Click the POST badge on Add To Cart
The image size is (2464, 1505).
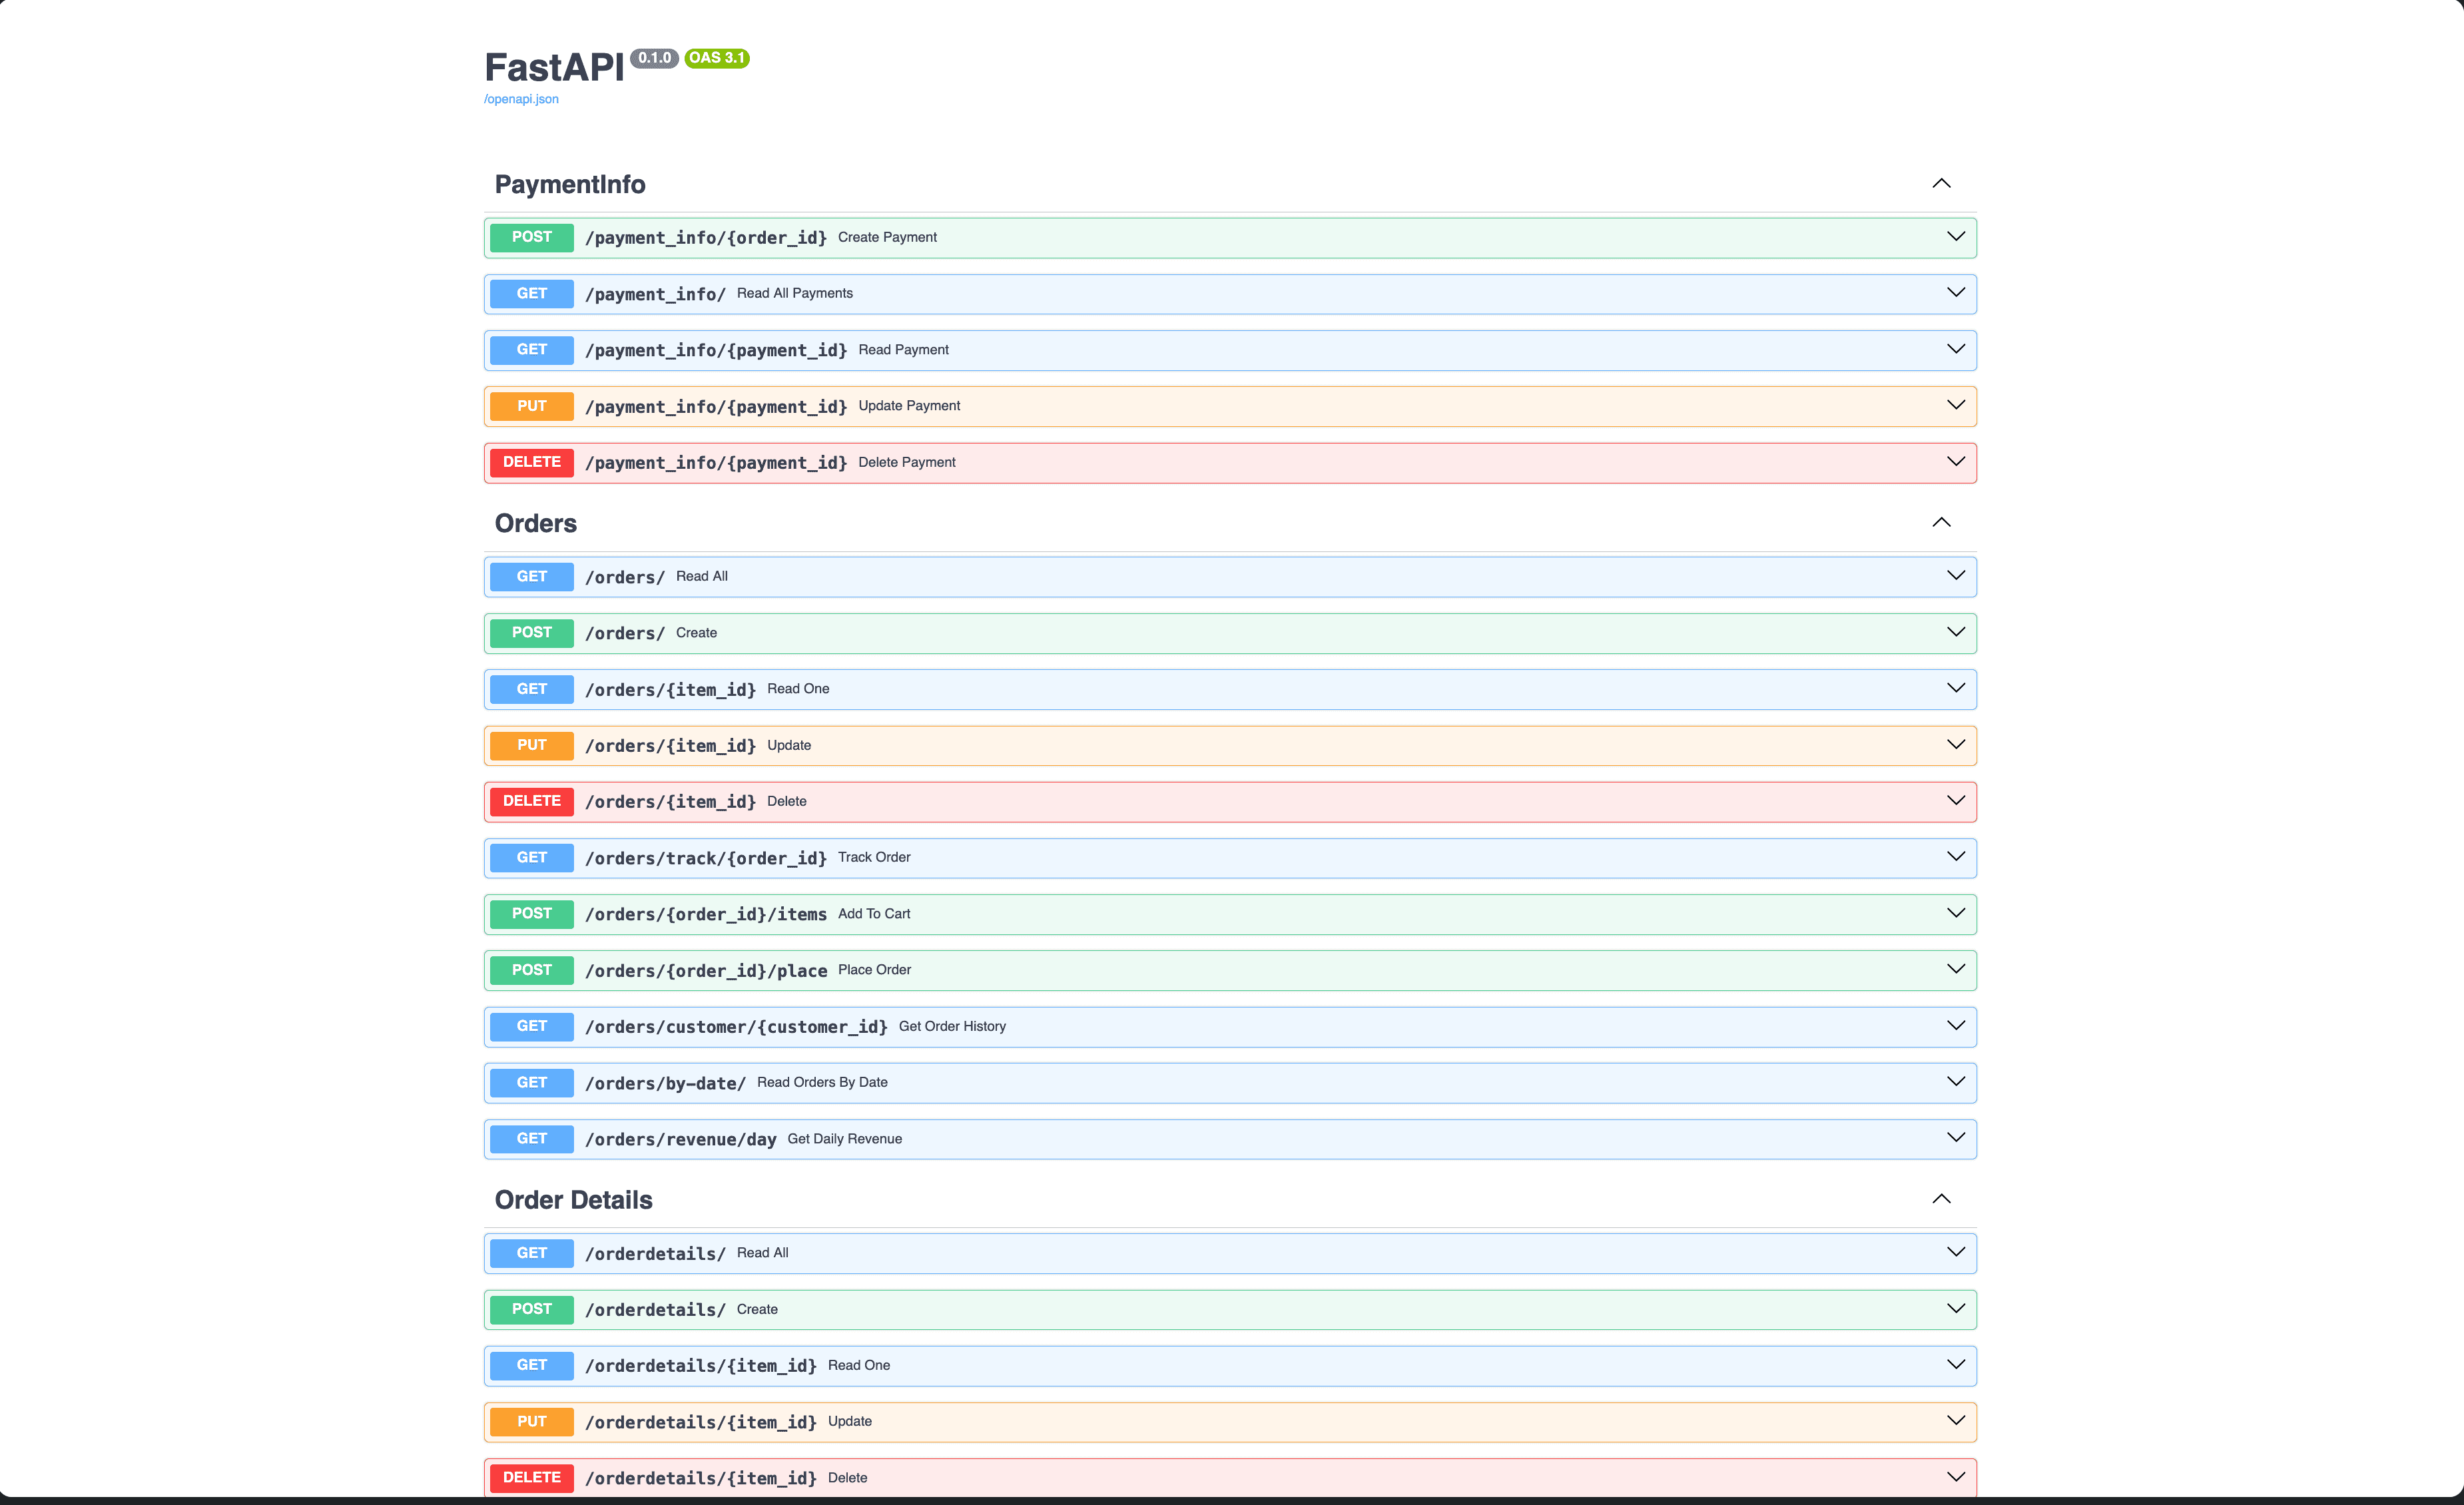tap(531, 913)
